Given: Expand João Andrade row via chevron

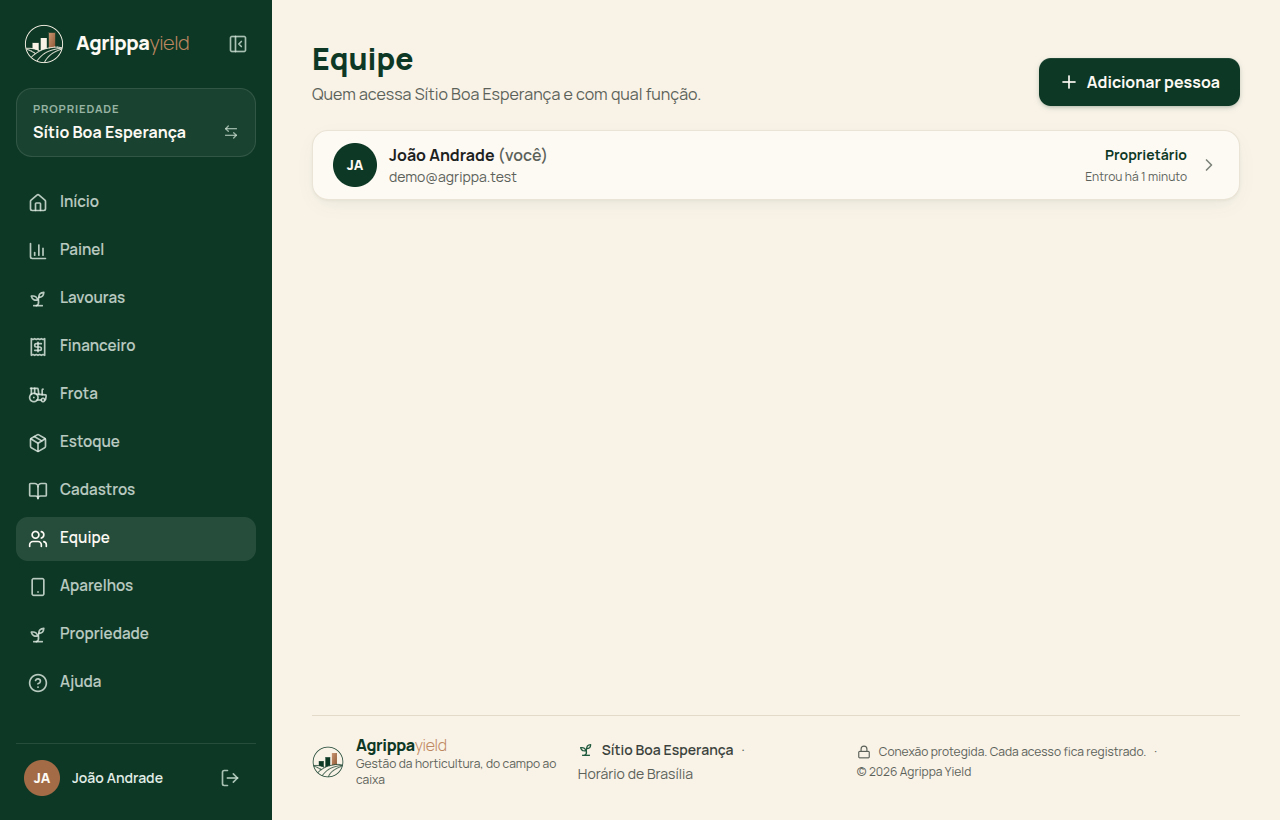Looking at the screenshot, I should click(x=1209, y=165).
